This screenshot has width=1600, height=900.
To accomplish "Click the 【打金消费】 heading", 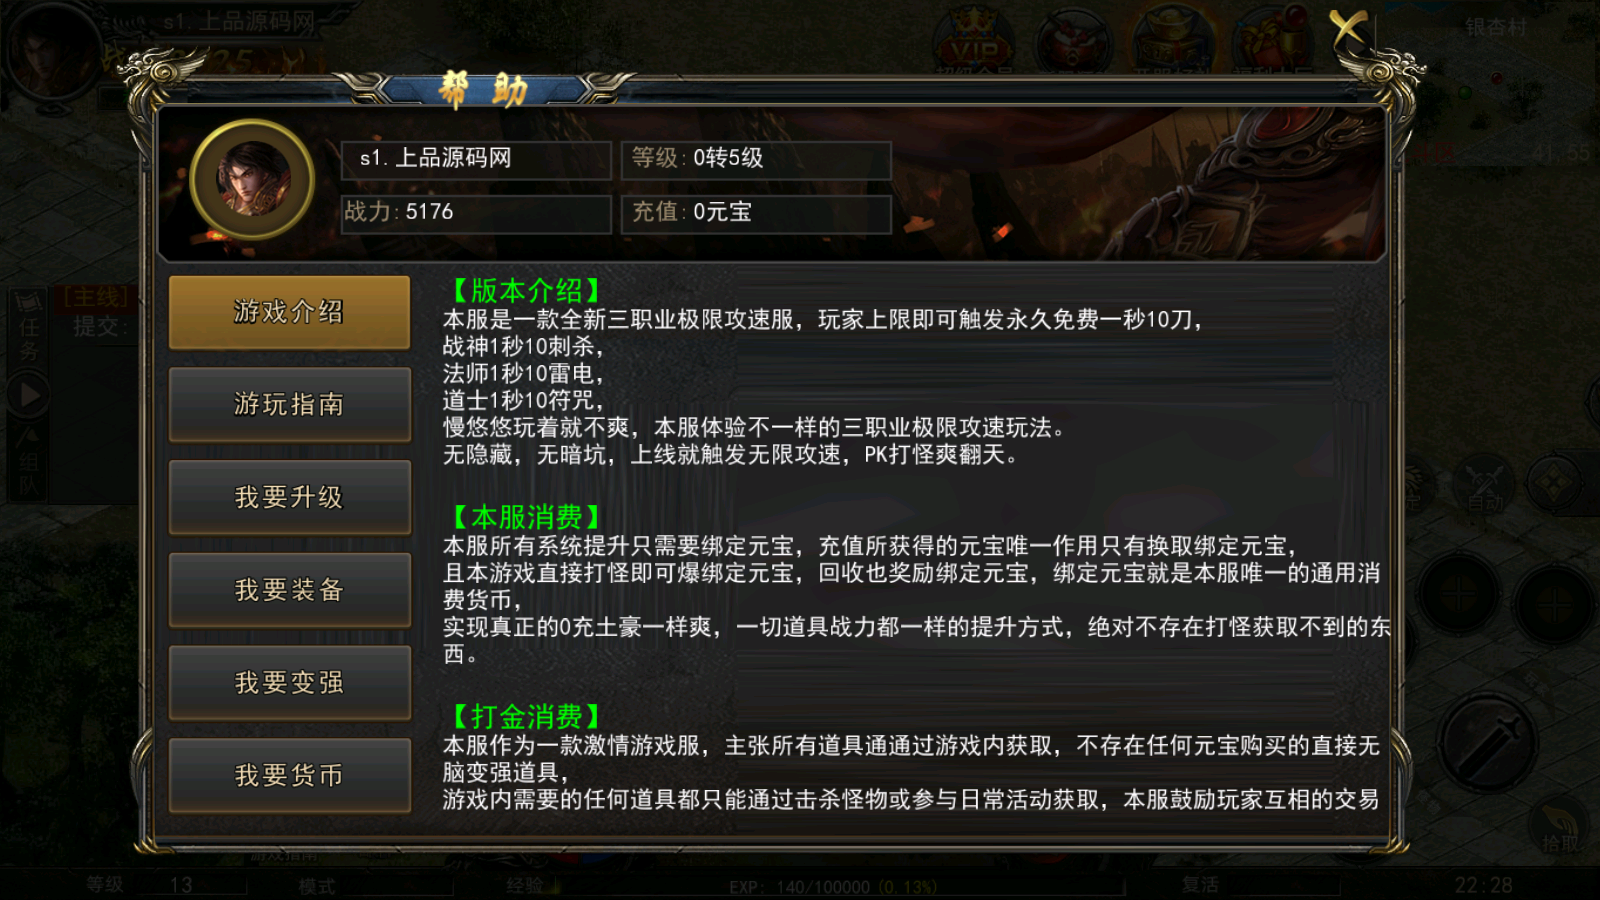I will 525,716.
